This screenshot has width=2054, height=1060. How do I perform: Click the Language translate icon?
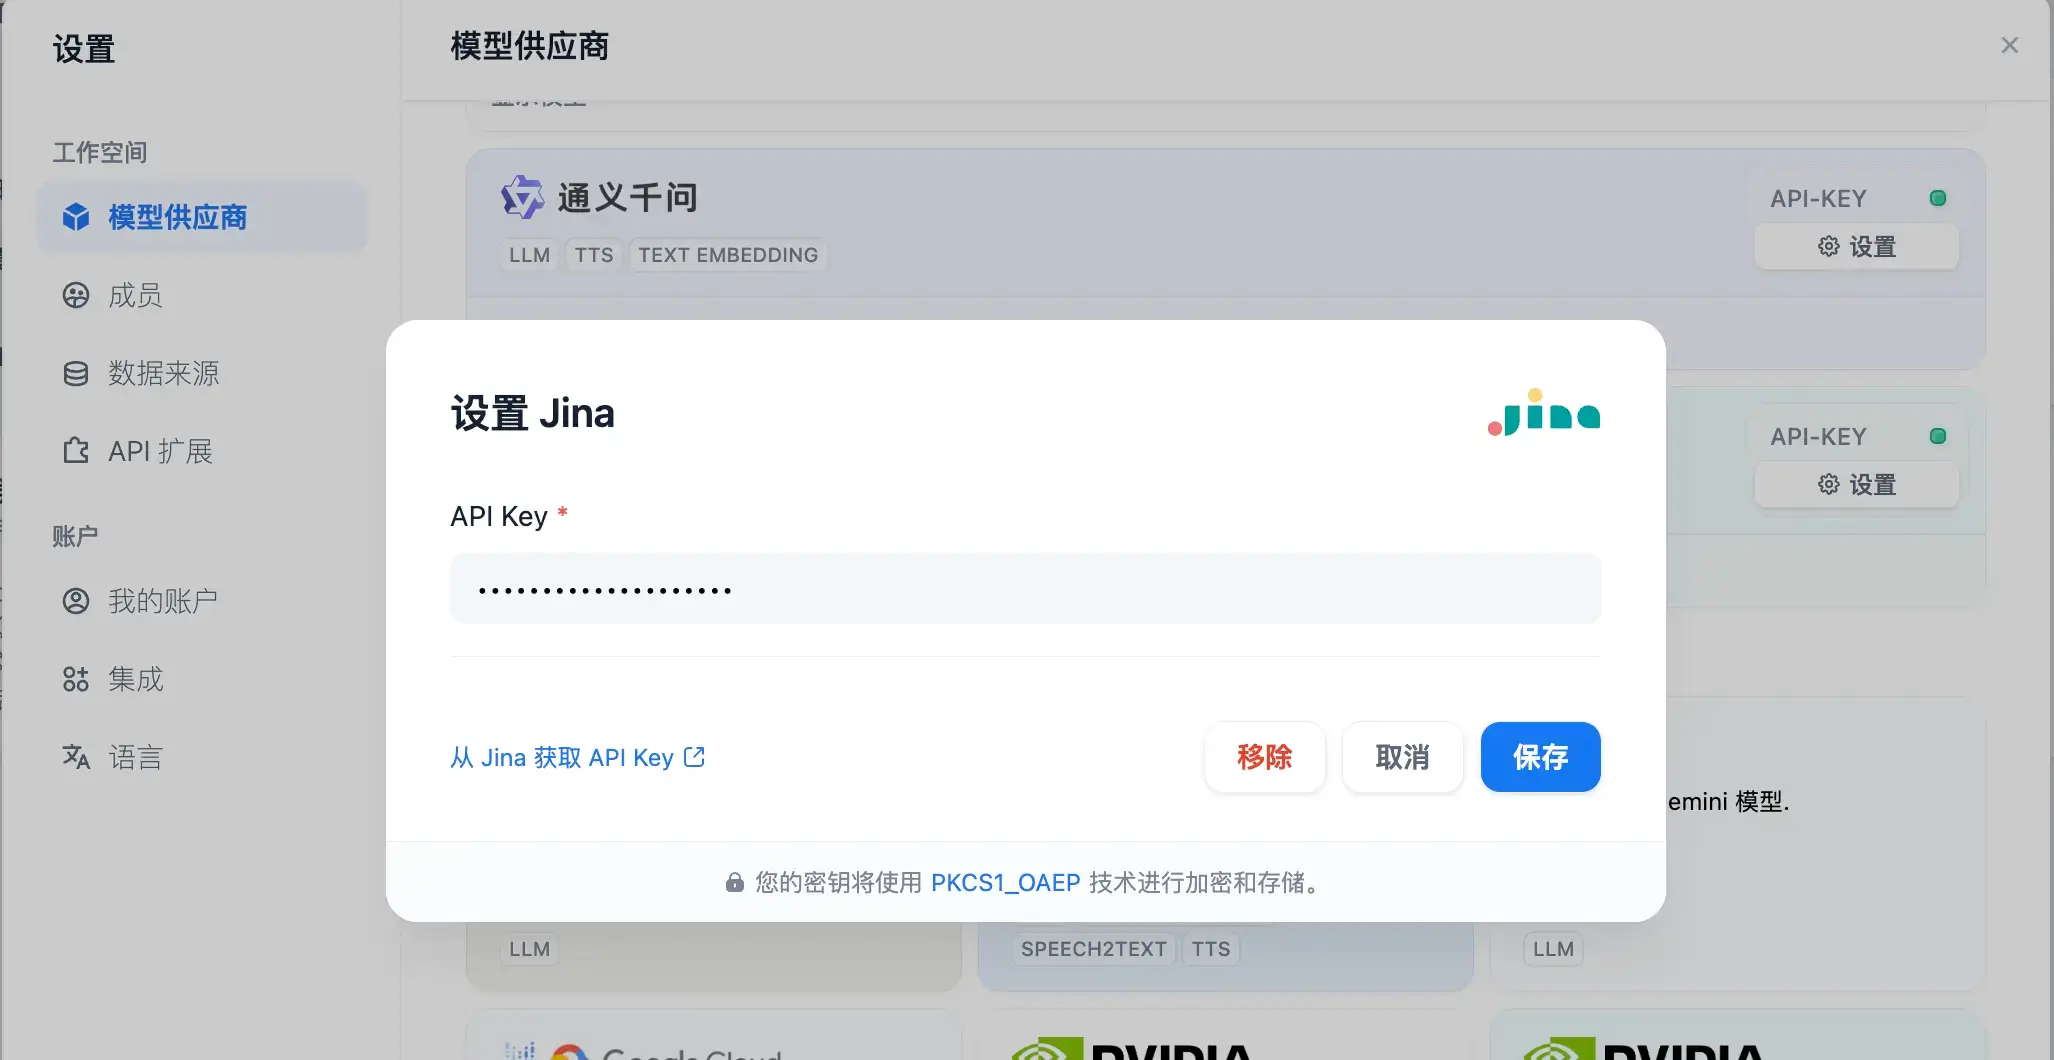(x=76, y=757)
